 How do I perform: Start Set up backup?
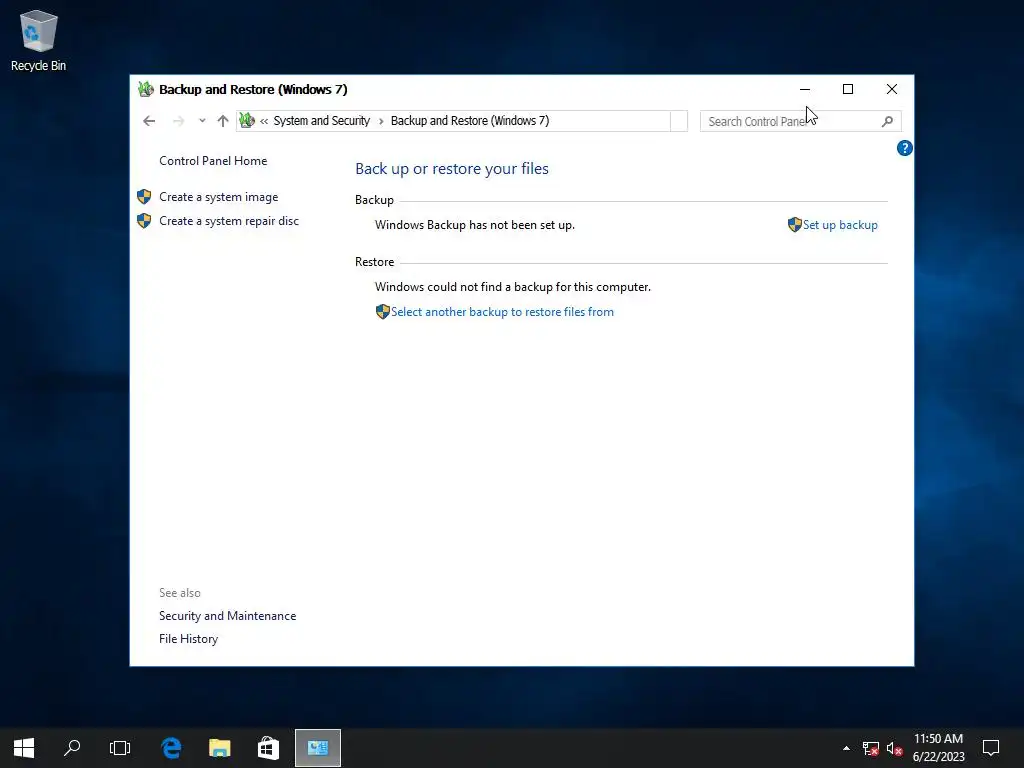click(840, 225)
